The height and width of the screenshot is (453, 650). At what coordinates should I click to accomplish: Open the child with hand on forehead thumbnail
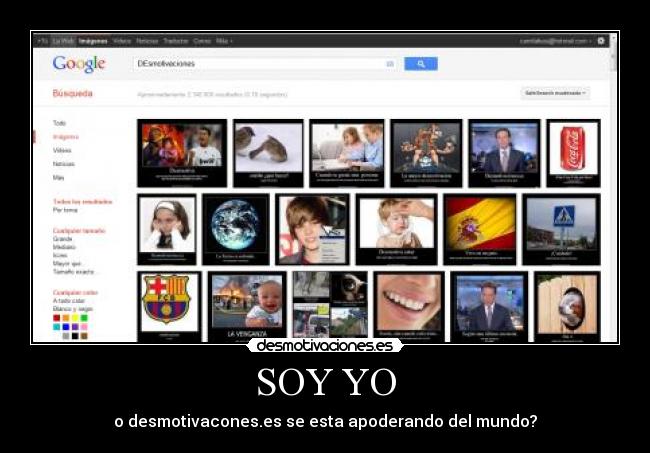(396, 230)
